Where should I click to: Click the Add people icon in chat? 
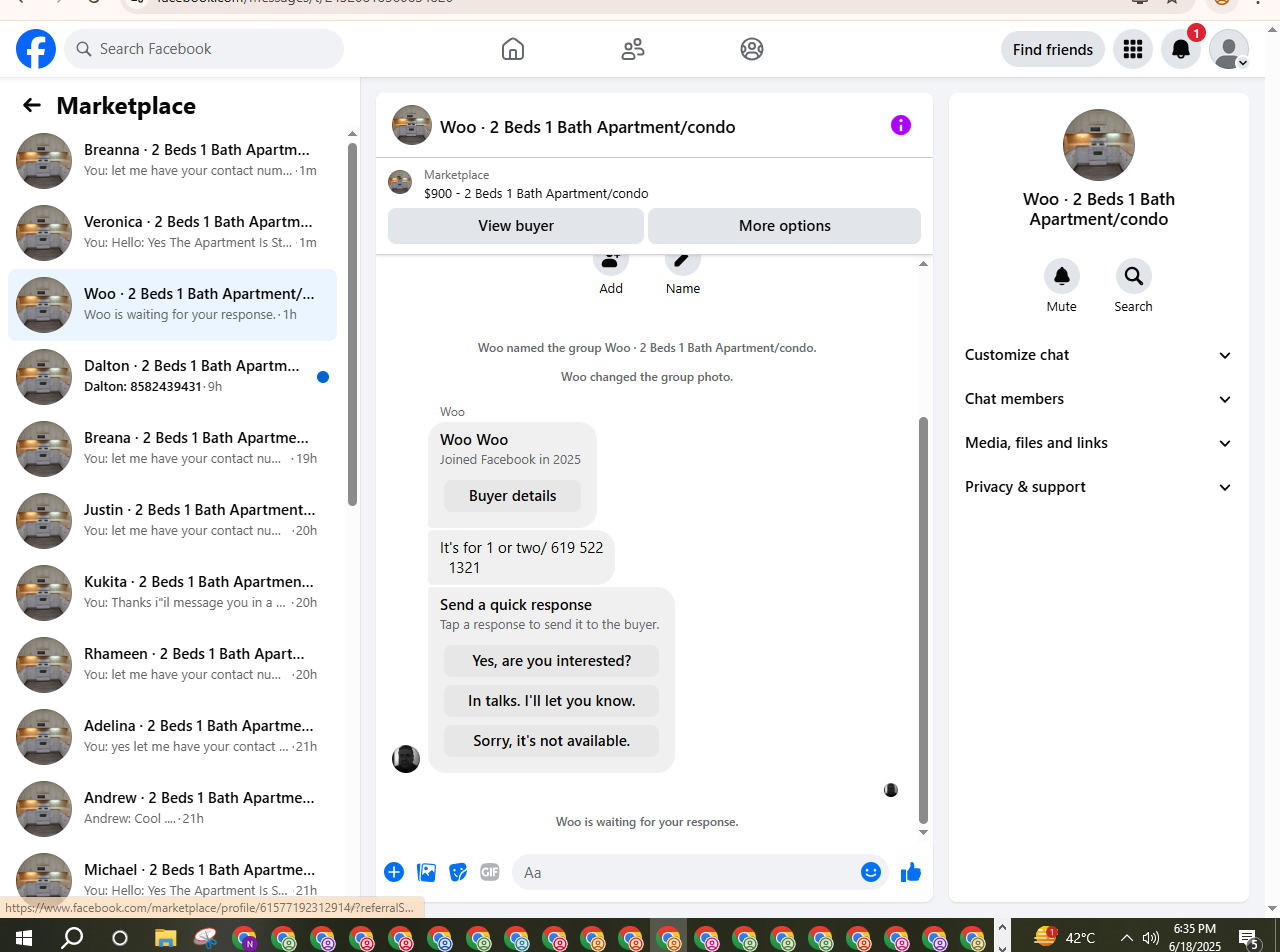point(611,262)
